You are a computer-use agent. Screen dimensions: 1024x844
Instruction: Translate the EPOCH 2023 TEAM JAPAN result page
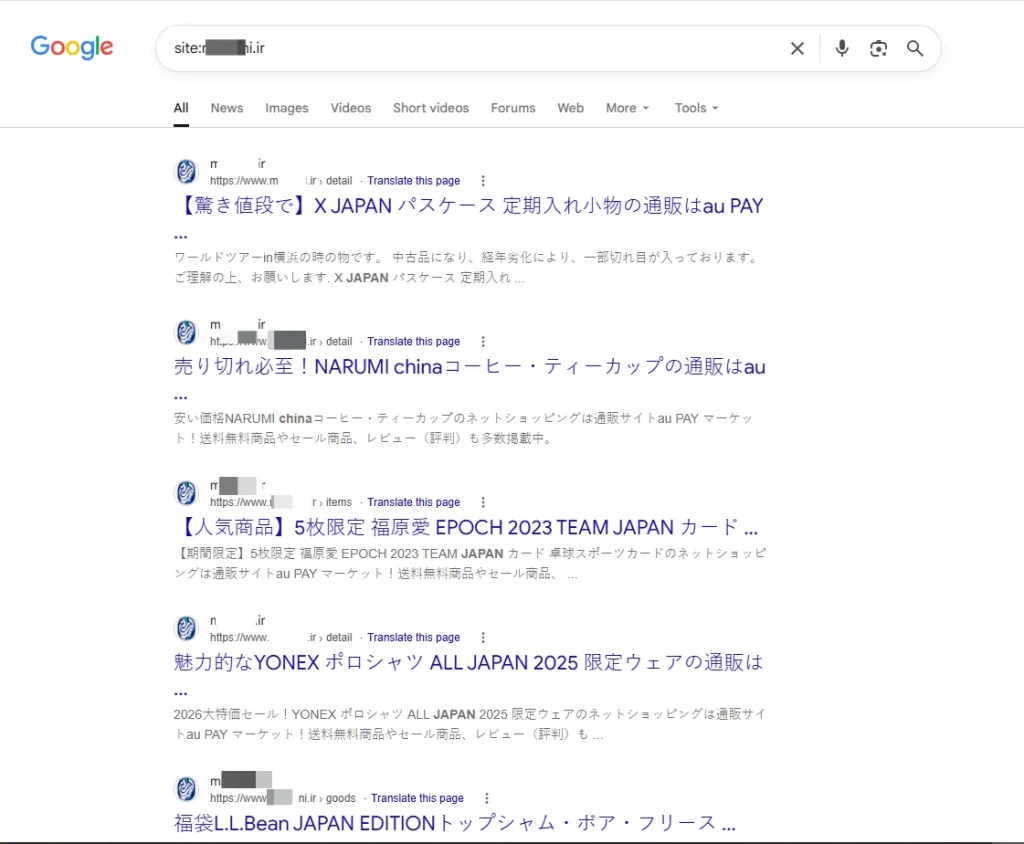point(413,502)
